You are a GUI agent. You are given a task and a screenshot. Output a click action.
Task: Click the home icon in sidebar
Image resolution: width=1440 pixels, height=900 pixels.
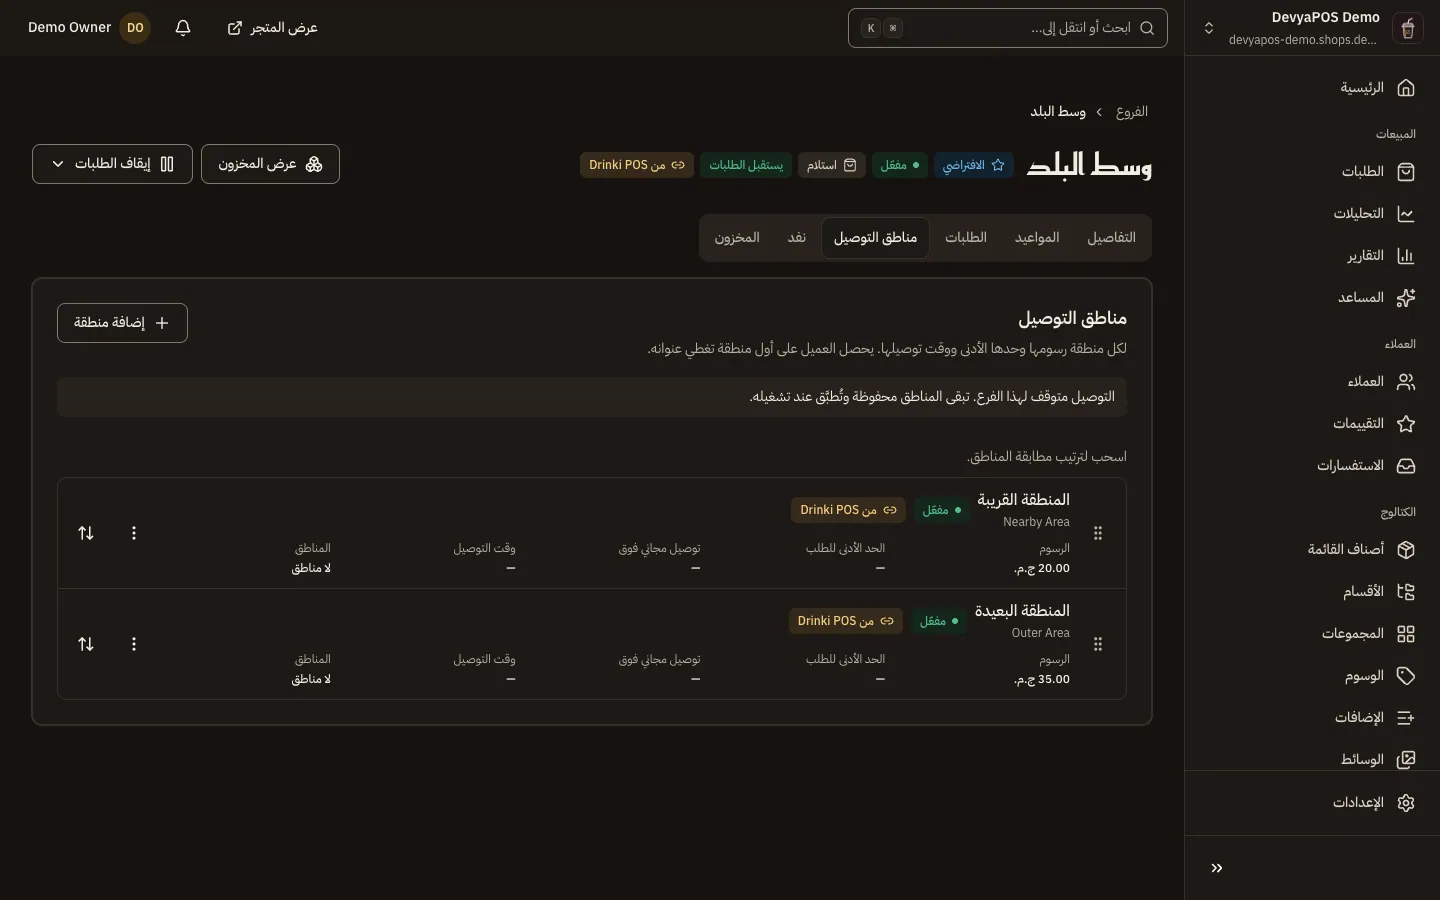pyautogui.click(x=1406, y=88)
